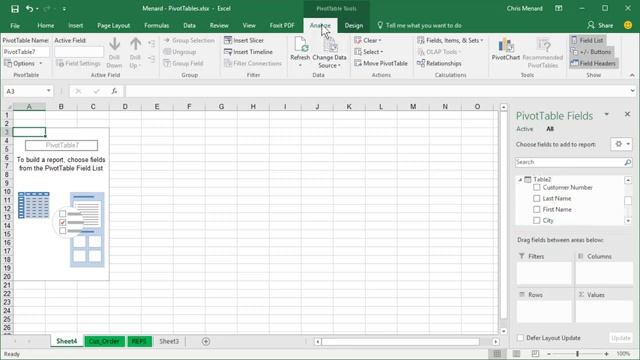Image resolution: width=640 pixels, height=360 pixels.
Task: Click the Move PivotTable icon
Action: coord(358,63)
